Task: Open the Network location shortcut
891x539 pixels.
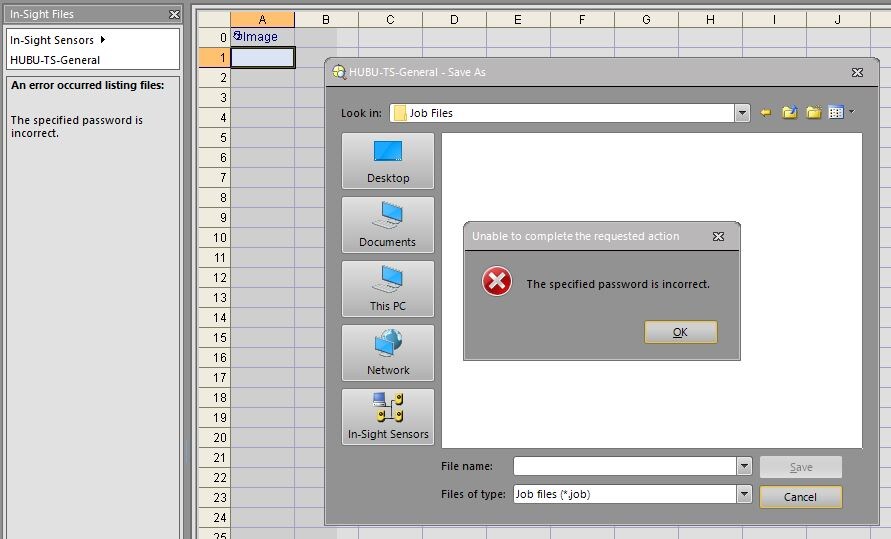Action: 388,353
